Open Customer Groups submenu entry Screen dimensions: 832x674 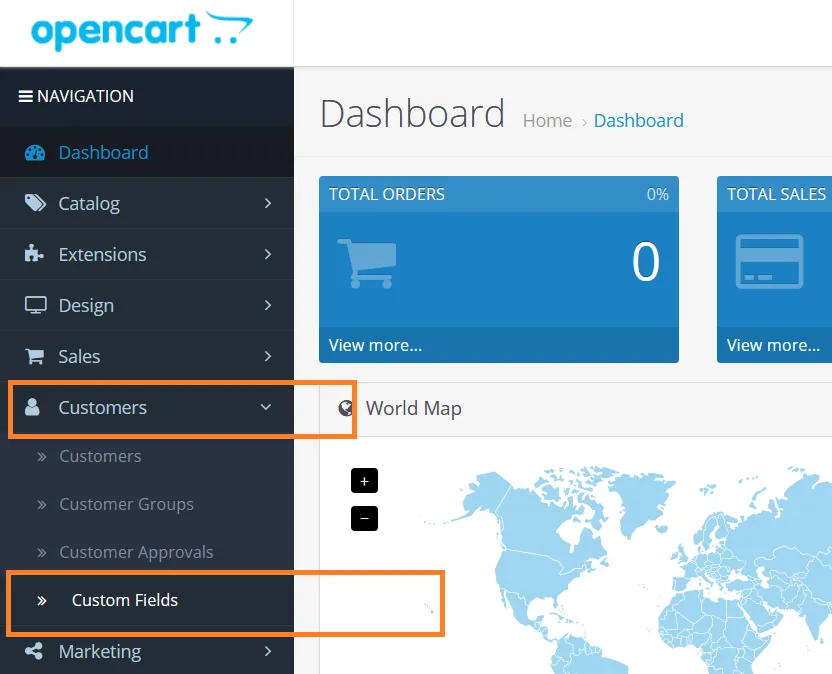[x=126, y=504]
